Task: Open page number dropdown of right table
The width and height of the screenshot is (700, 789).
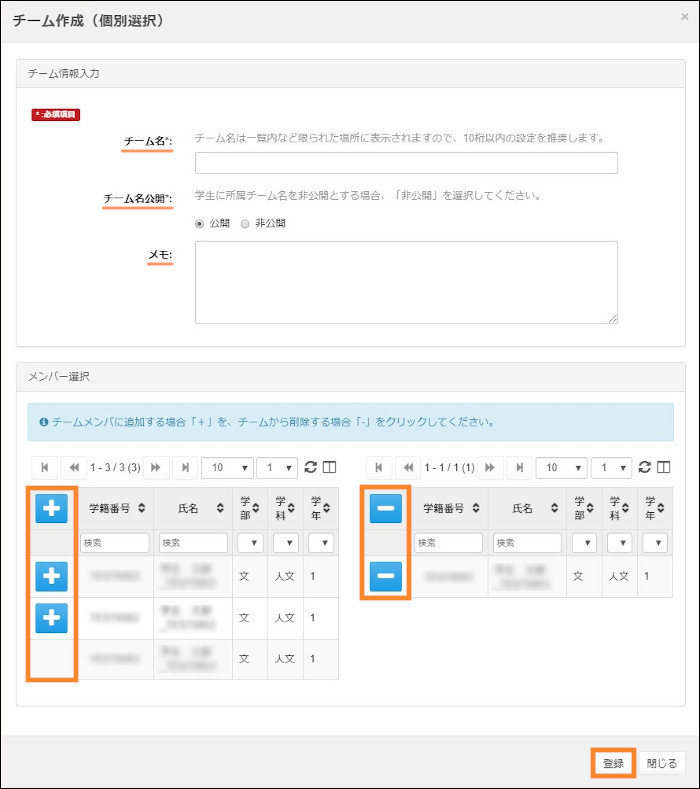Action: tap(611, 467)
